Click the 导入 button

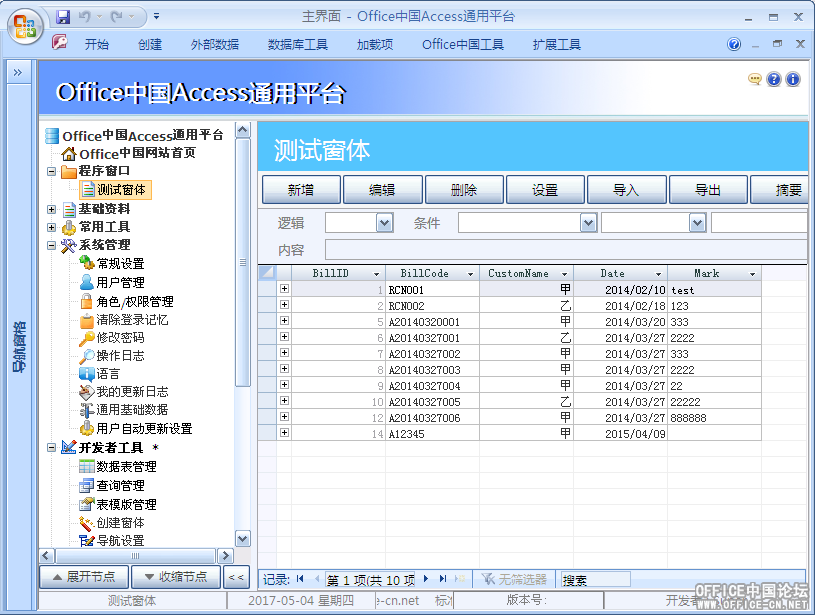[626, 190]
